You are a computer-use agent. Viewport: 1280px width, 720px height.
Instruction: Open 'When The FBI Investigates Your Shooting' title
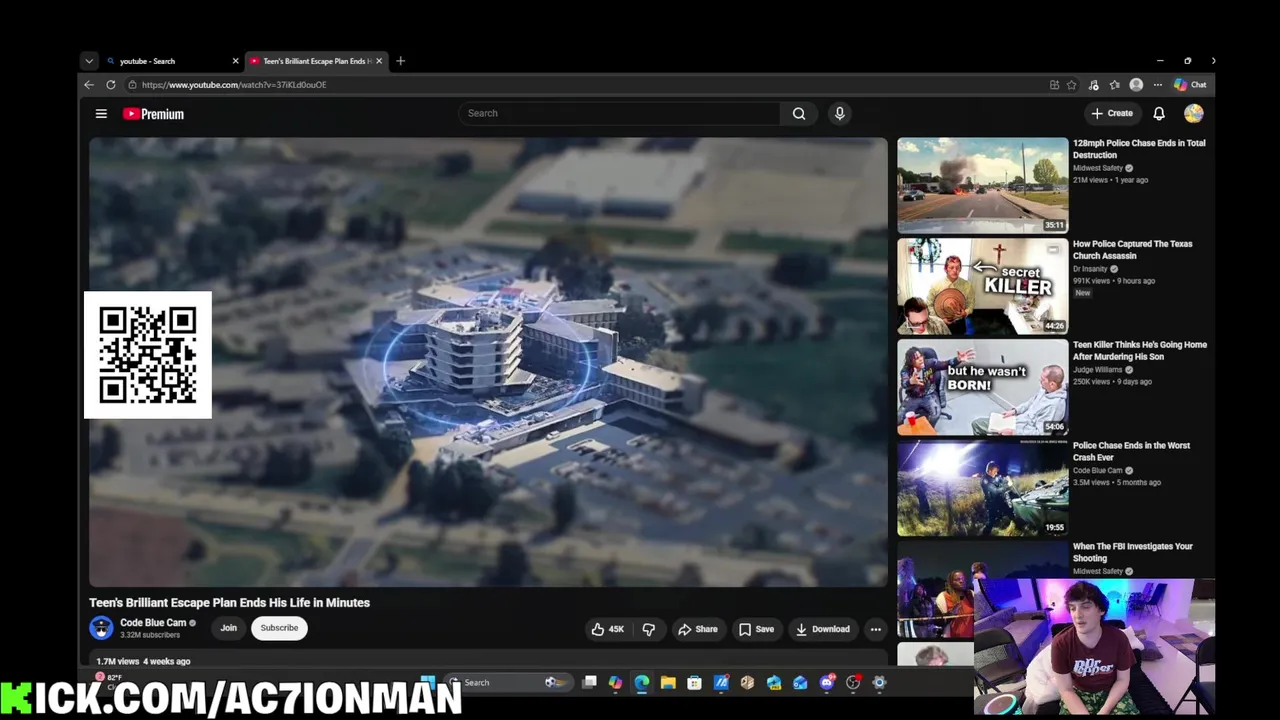[1133, 552]
